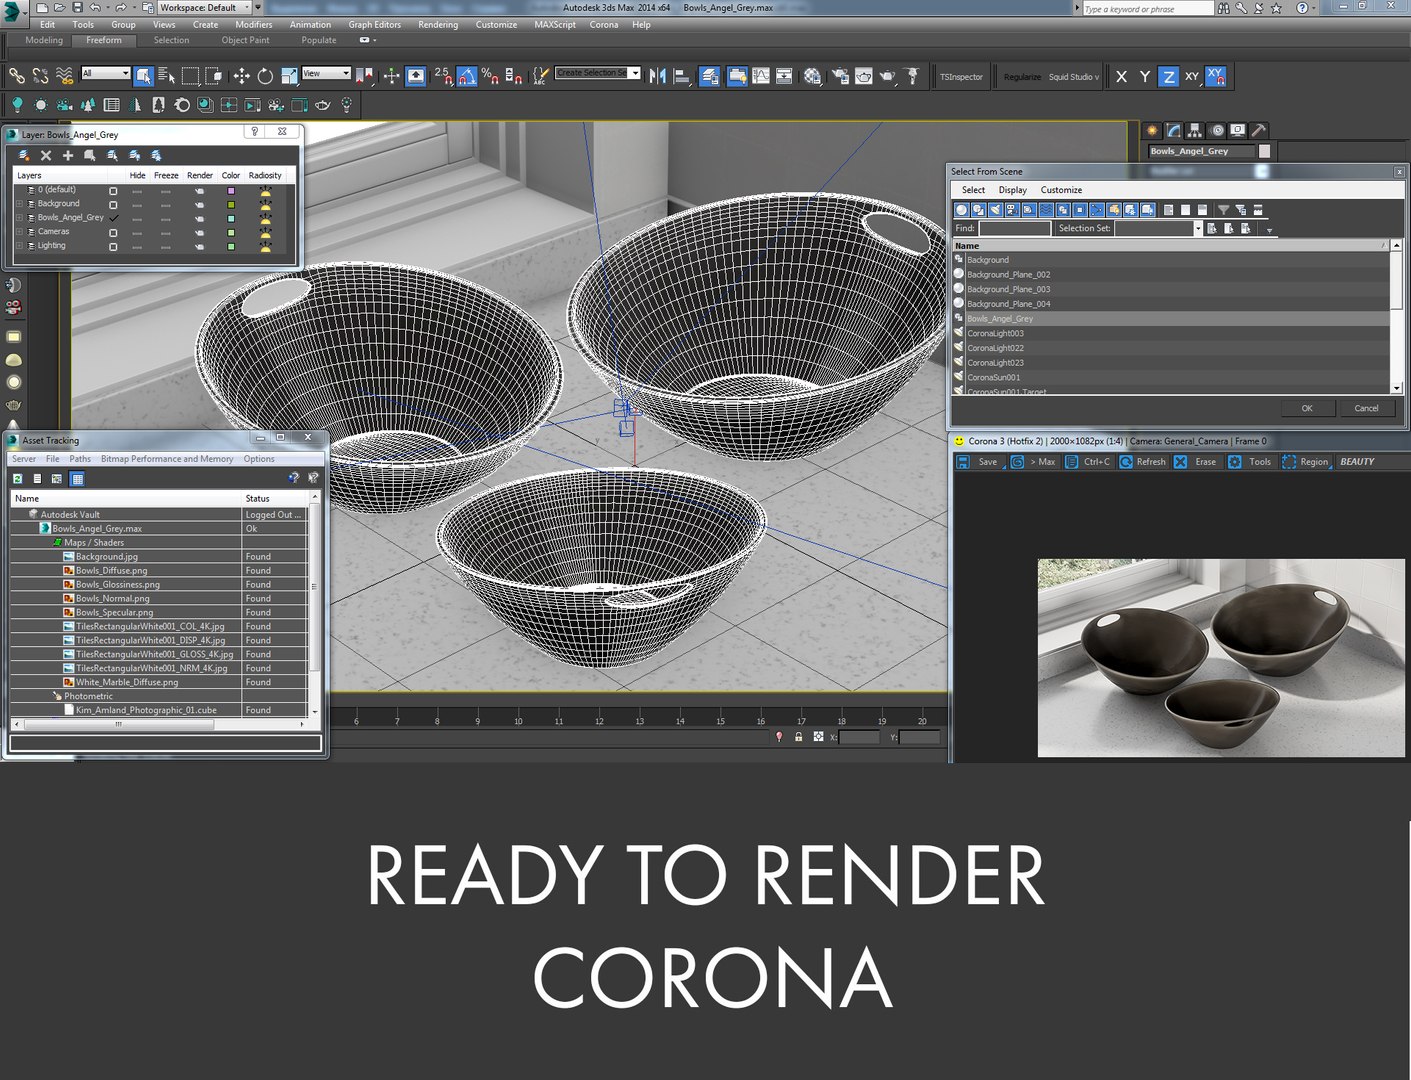Screen dimensions: 1411x1080
Task: Add selected objects to layer plus icon
Action: 68,155
